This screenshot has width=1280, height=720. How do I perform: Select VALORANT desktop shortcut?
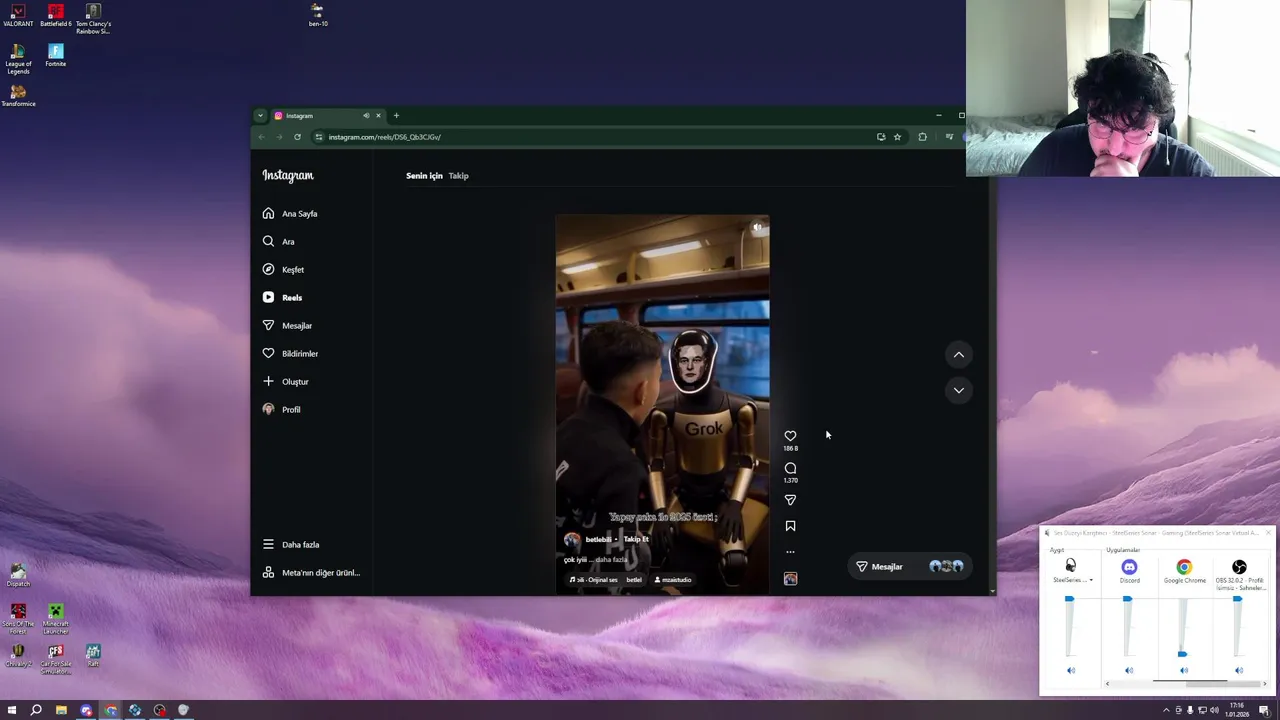click(18, 15)
